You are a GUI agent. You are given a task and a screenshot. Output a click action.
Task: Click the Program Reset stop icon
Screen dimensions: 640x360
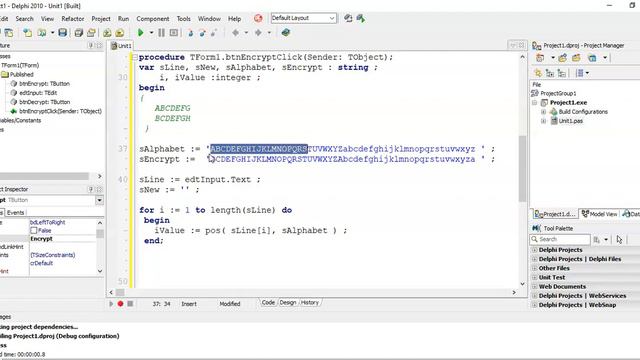[x=174, y=33]
